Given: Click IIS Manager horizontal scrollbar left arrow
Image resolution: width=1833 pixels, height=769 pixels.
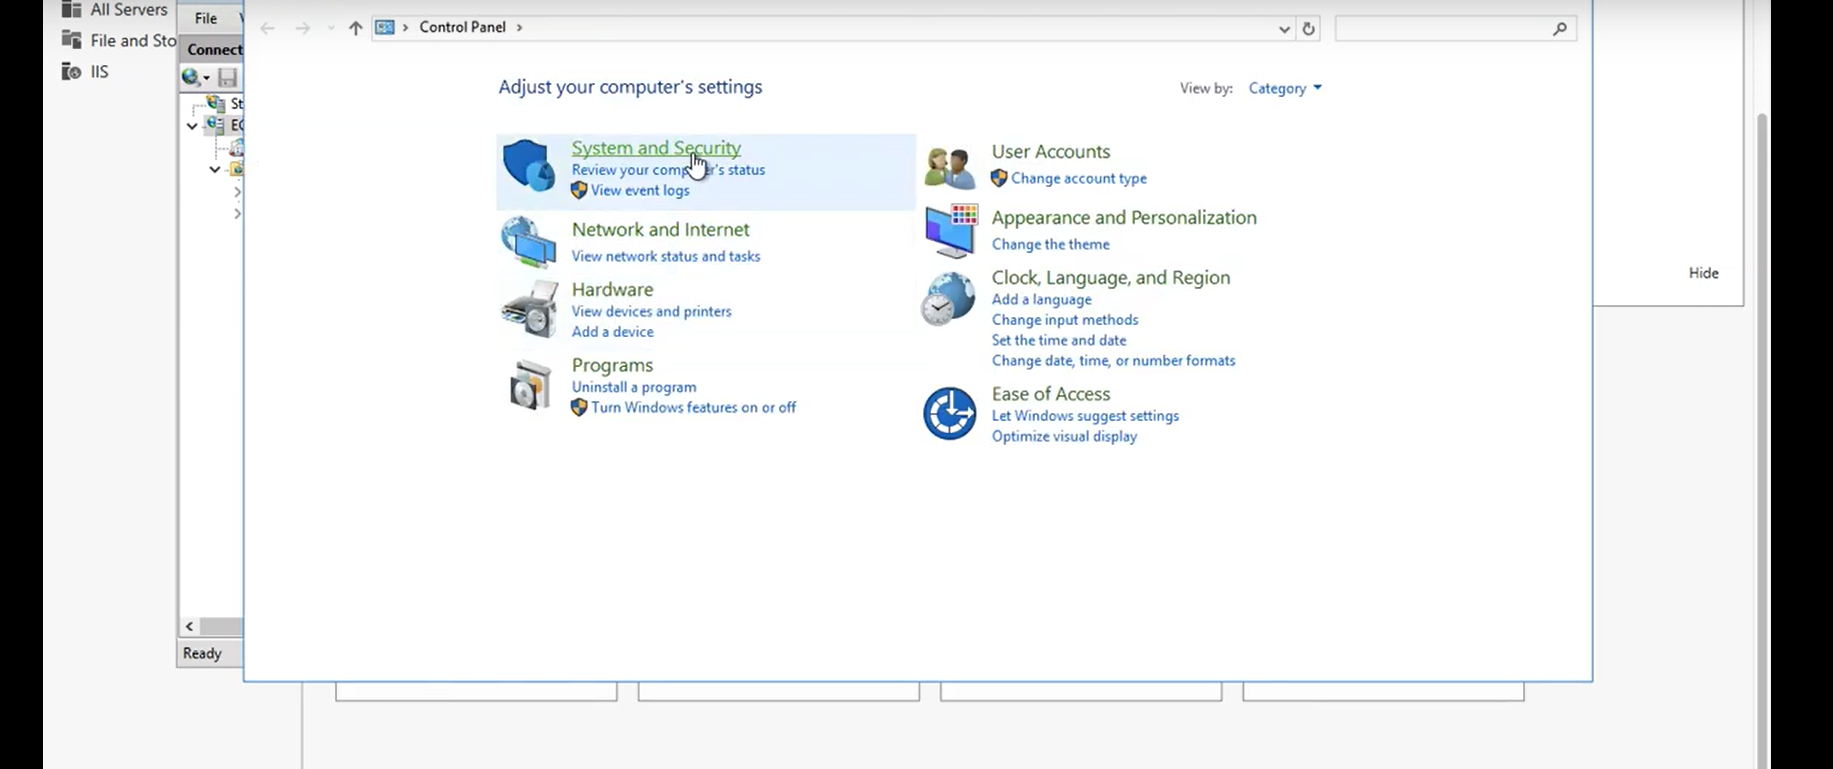Looking at the screenshot, I should coord(189,626).
